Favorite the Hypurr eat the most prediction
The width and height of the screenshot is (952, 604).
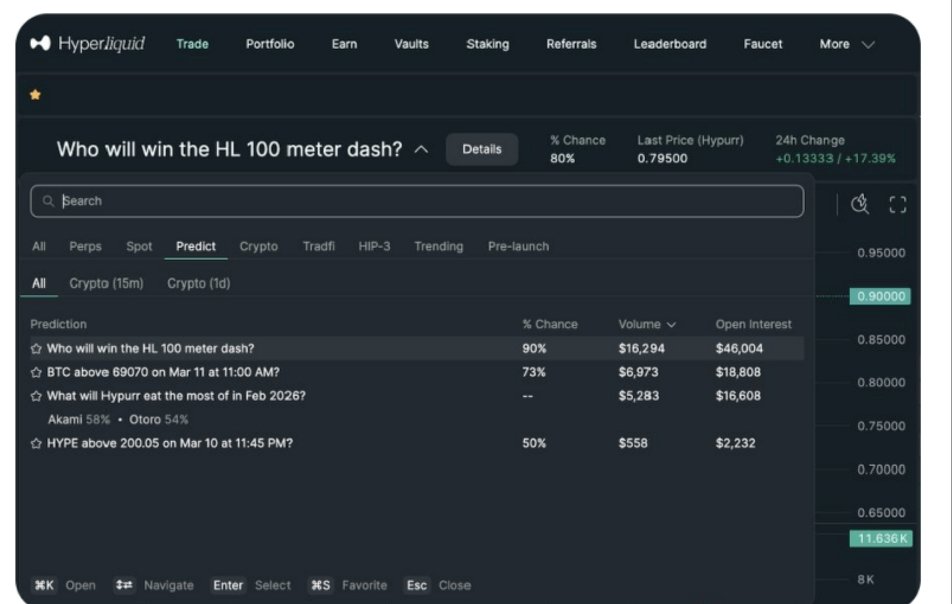36,396
